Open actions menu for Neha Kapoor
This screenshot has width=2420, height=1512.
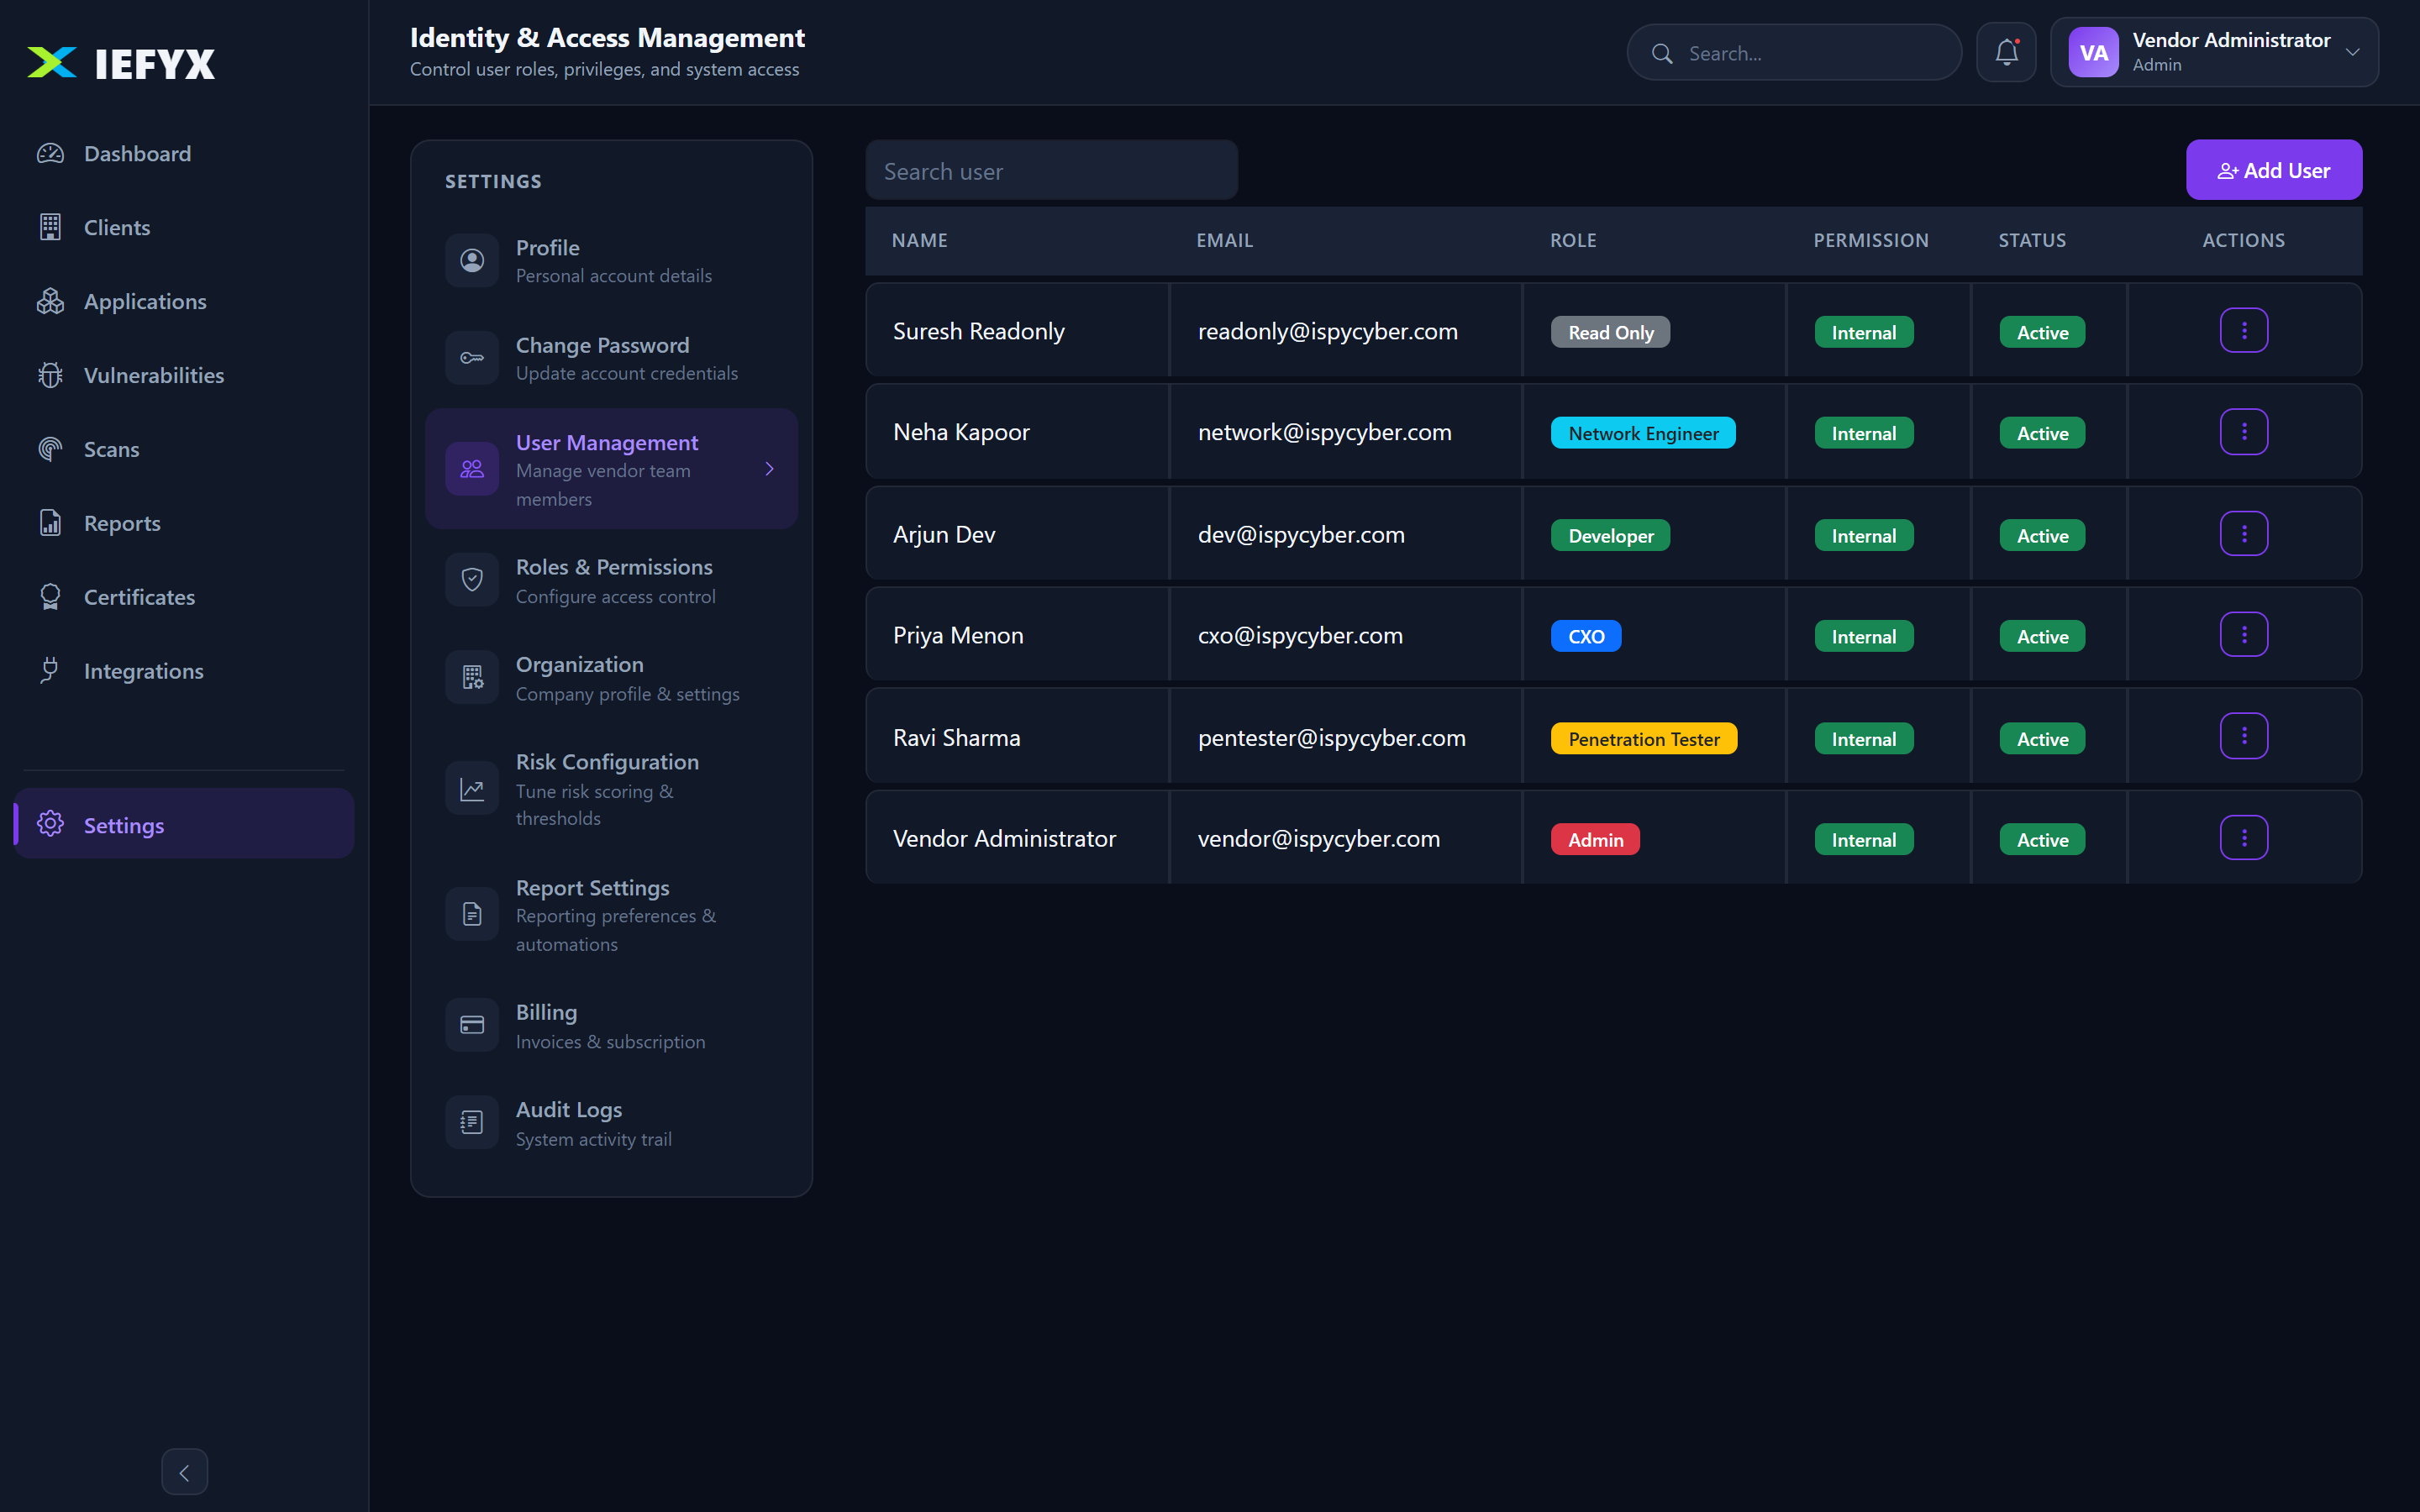pos(2244,432)
